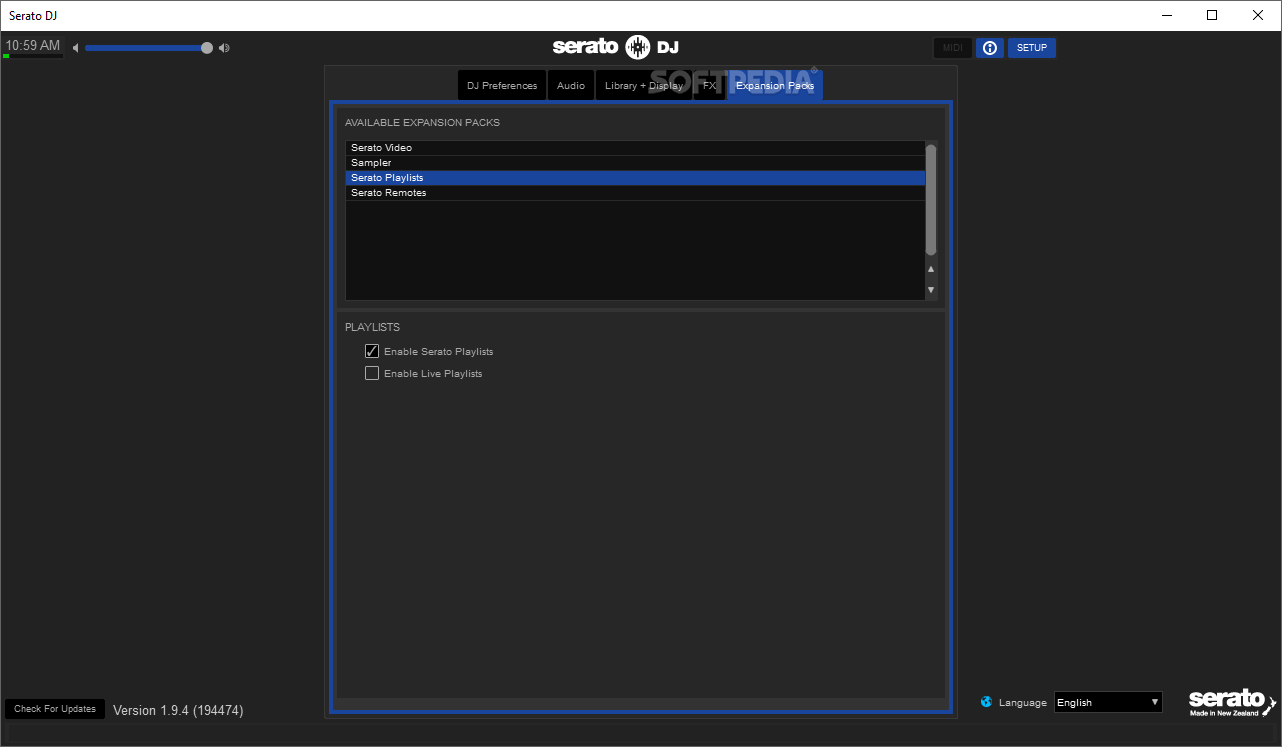The image size is (1282, 747).
Task: Select Serato Playlists in the list
Action: [635, 178]
